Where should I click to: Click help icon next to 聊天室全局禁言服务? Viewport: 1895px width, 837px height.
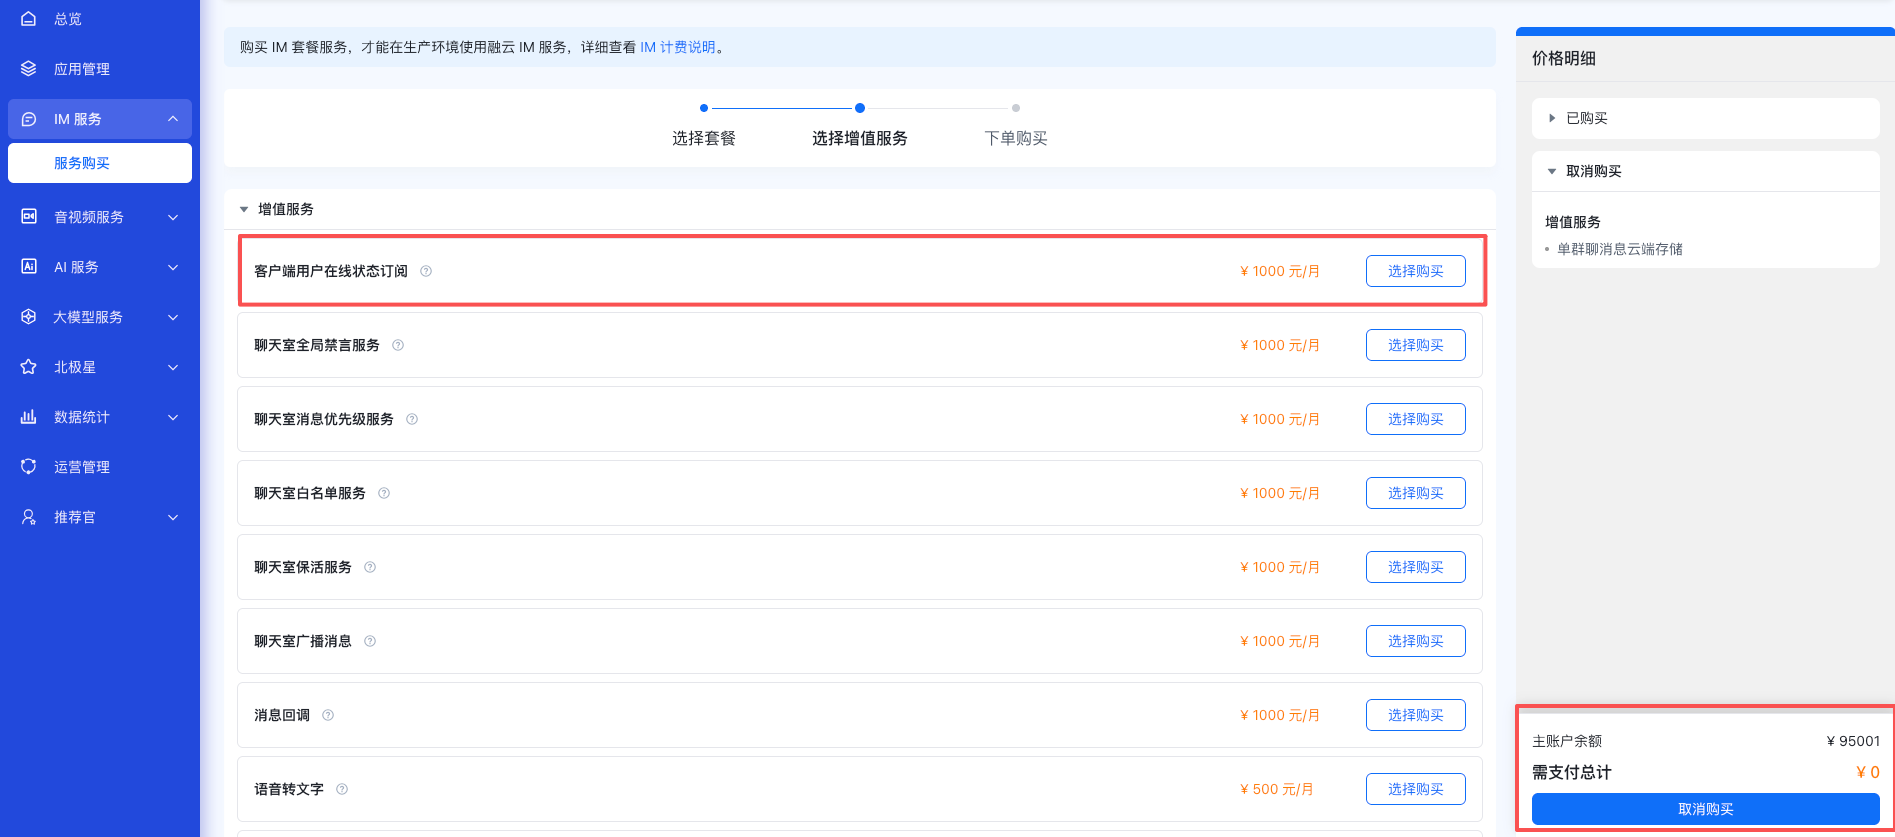click(x=398, y=345)
